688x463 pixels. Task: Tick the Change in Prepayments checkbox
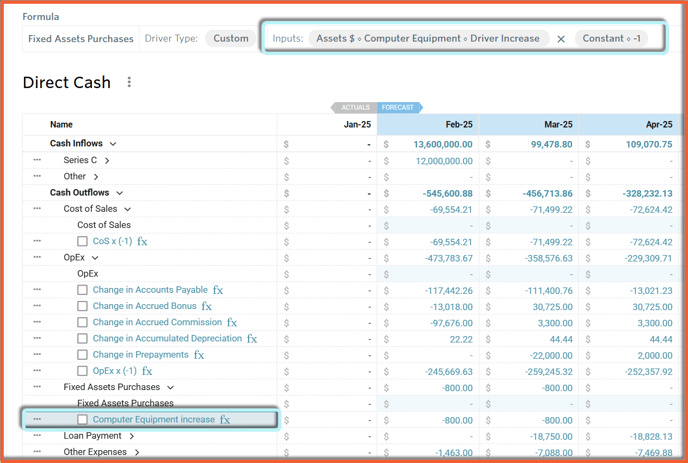pos(82,355)
